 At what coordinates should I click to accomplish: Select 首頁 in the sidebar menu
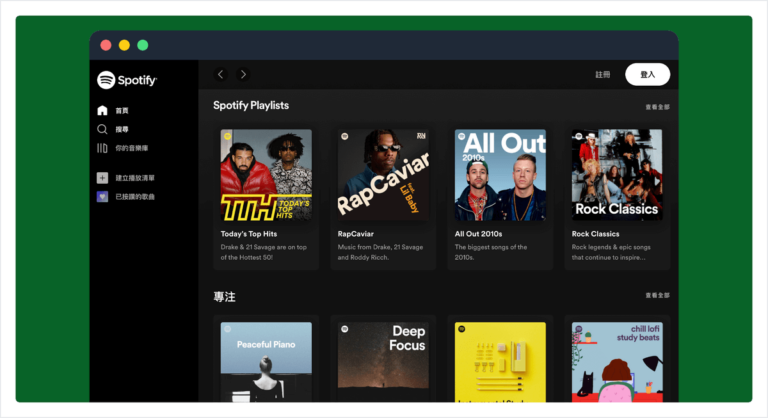(x=122, y=111)
